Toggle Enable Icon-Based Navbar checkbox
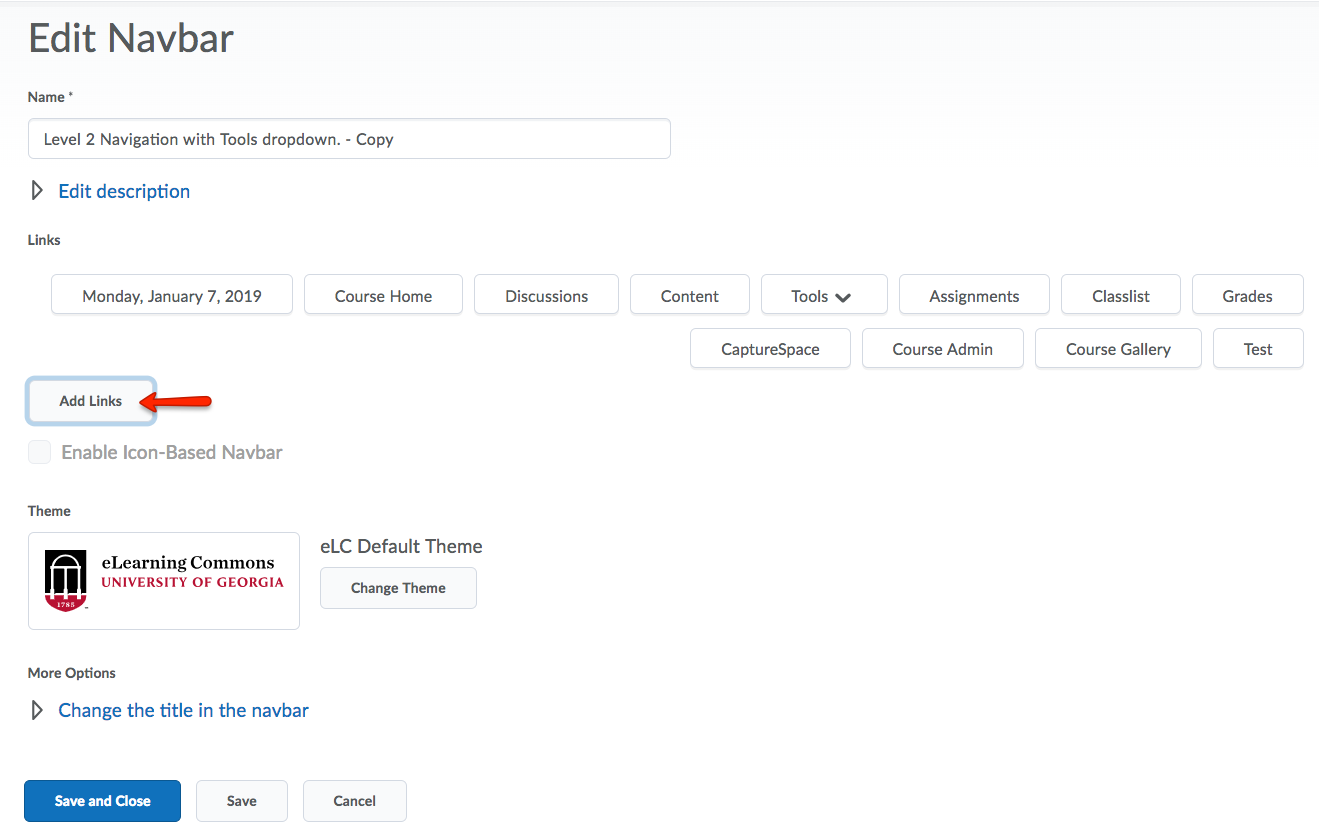This screenshot has width=1319, height=835. [40, 453]
